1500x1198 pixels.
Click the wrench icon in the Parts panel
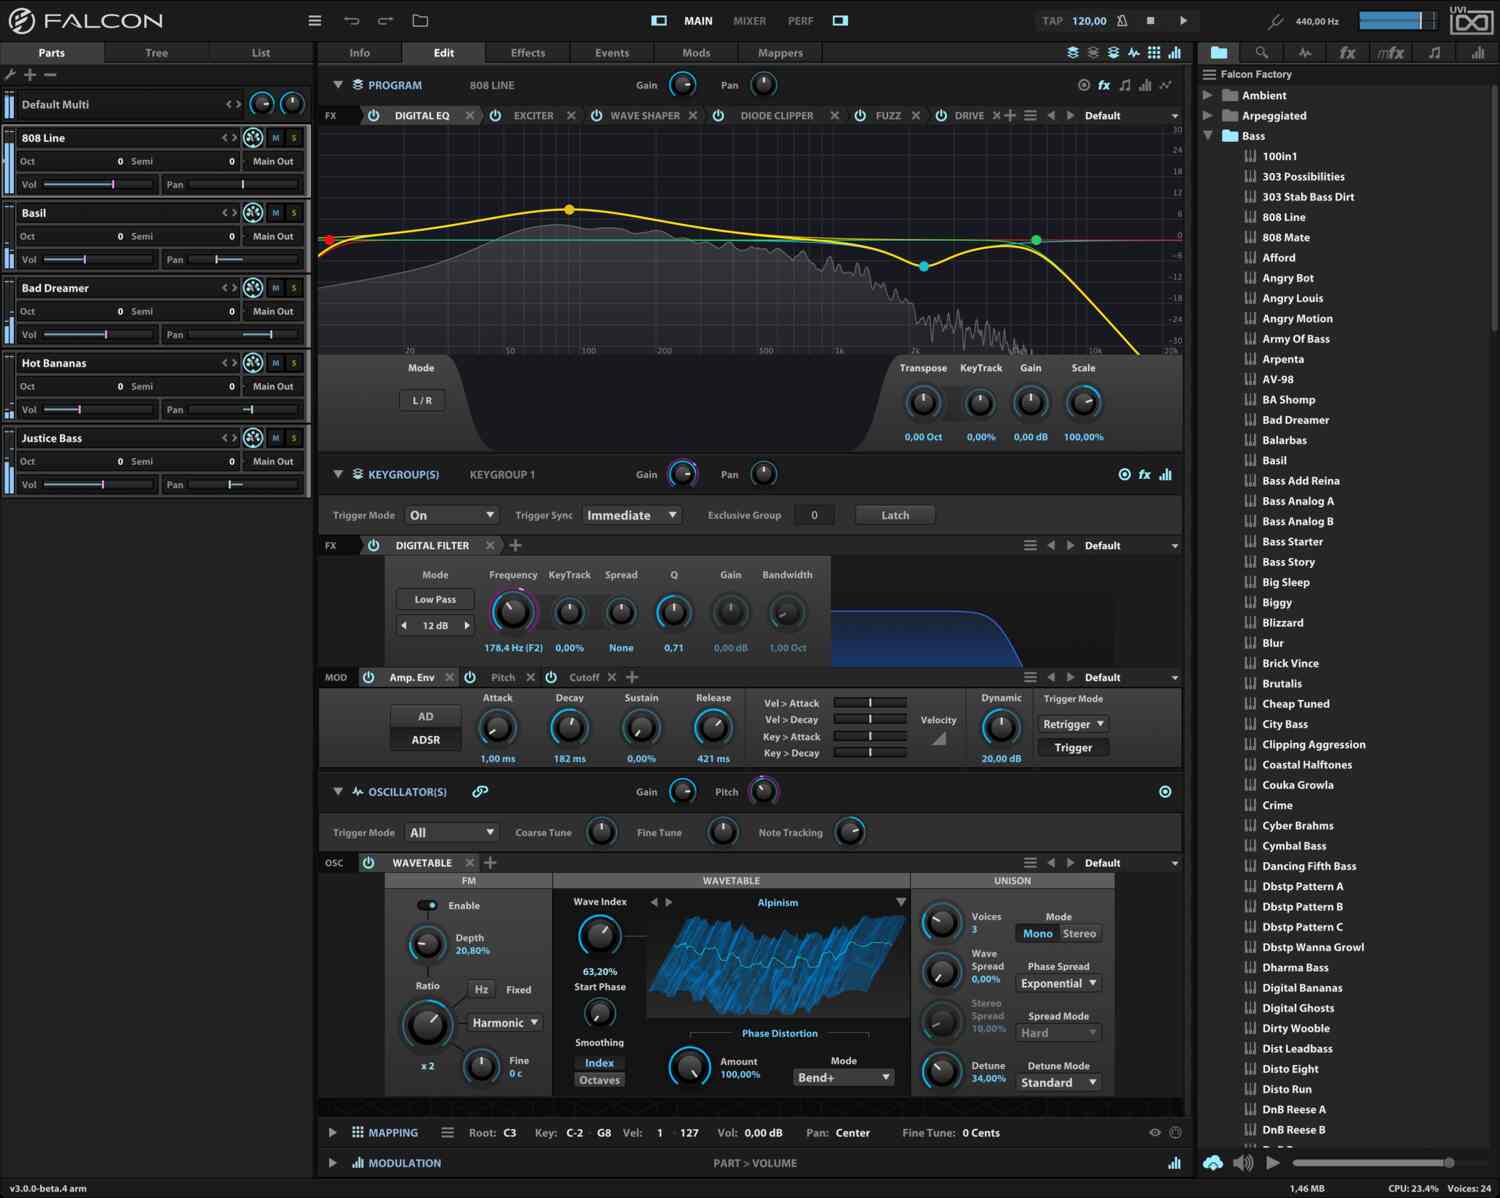tap(11, 75)
